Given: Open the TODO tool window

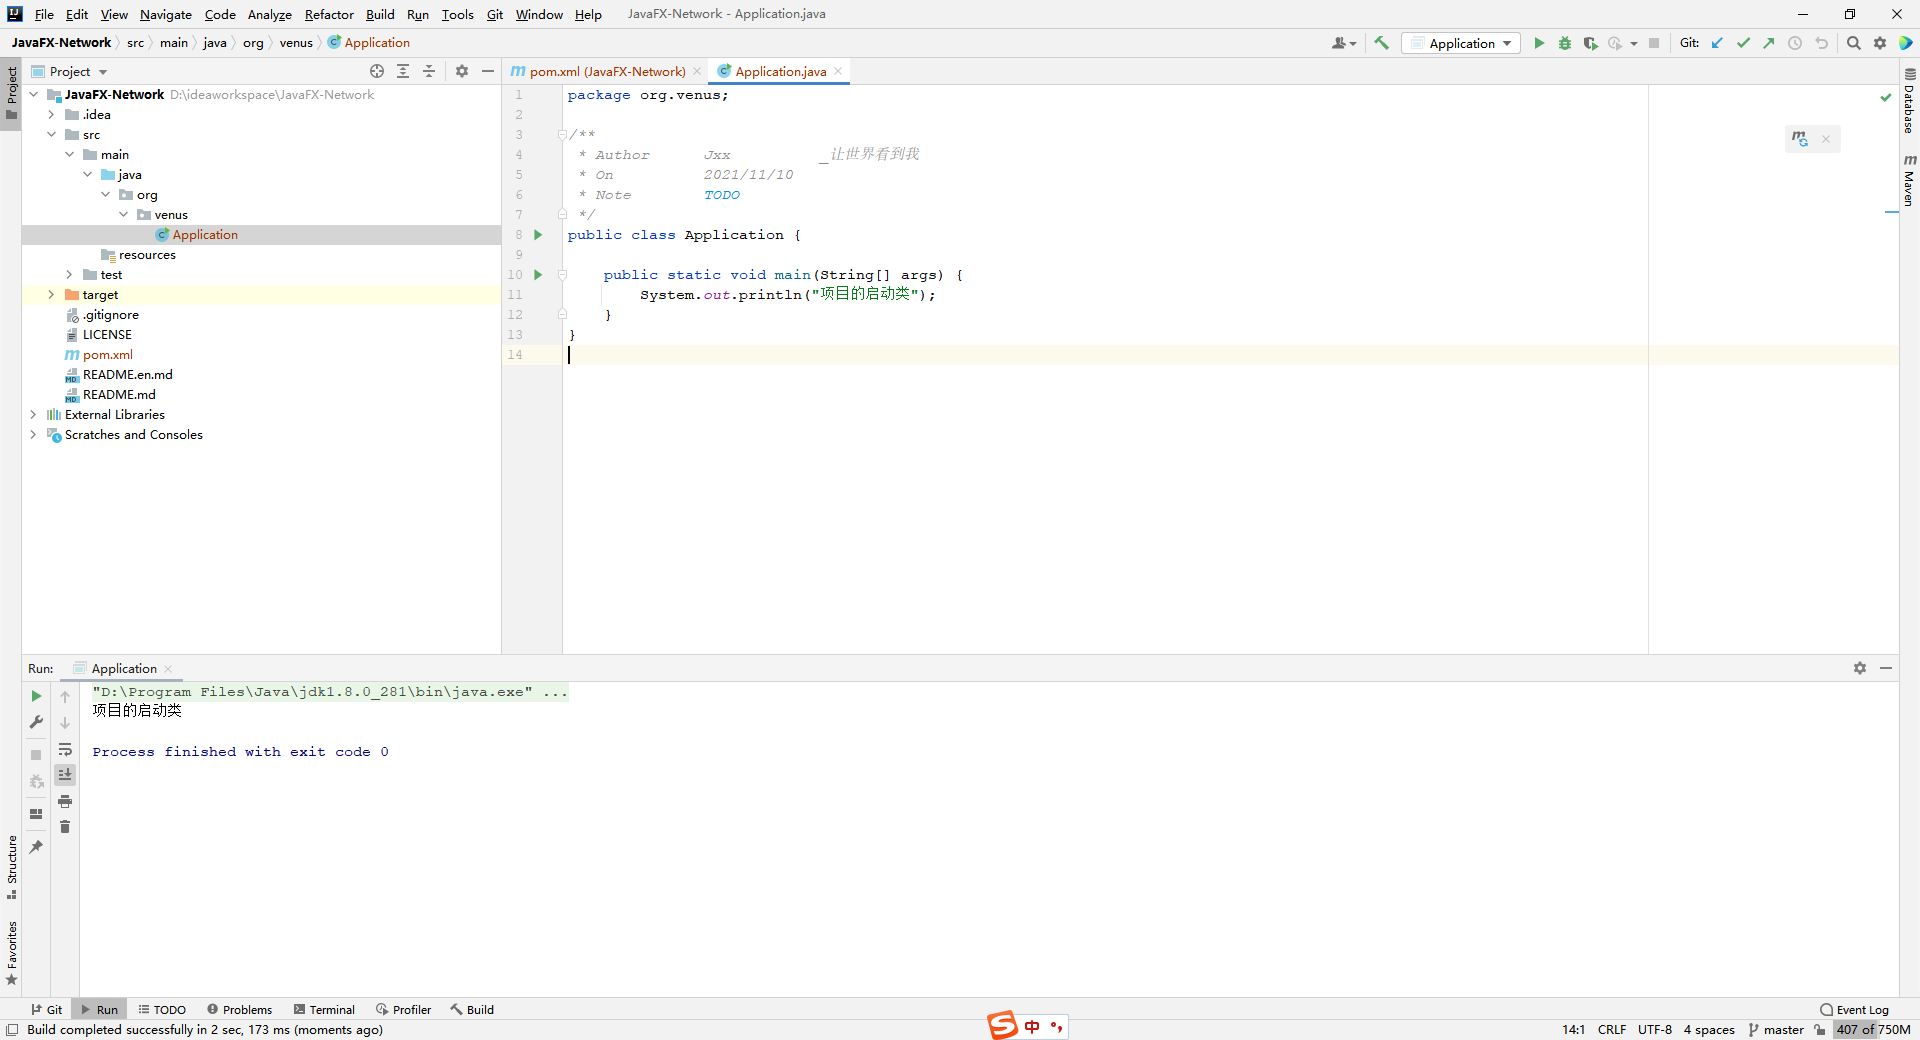Looking at the screenshot, I should pos(162,1009).
